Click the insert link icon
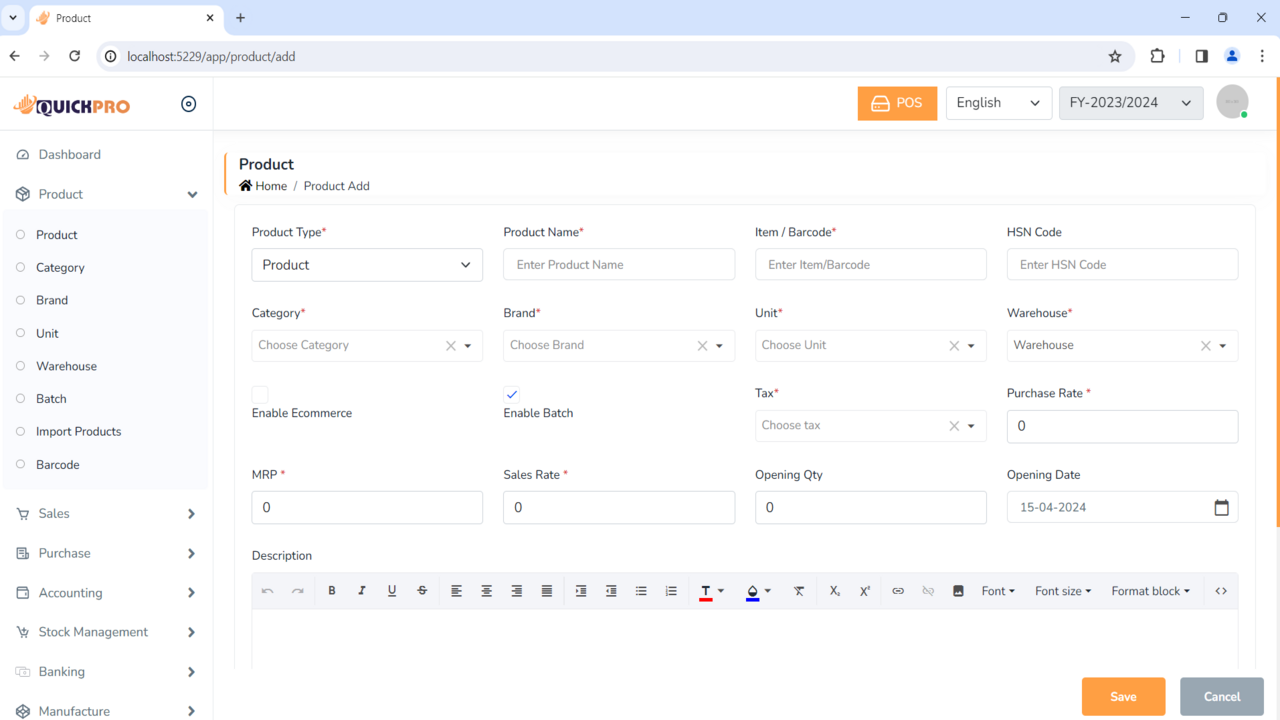 coord(898,590)
